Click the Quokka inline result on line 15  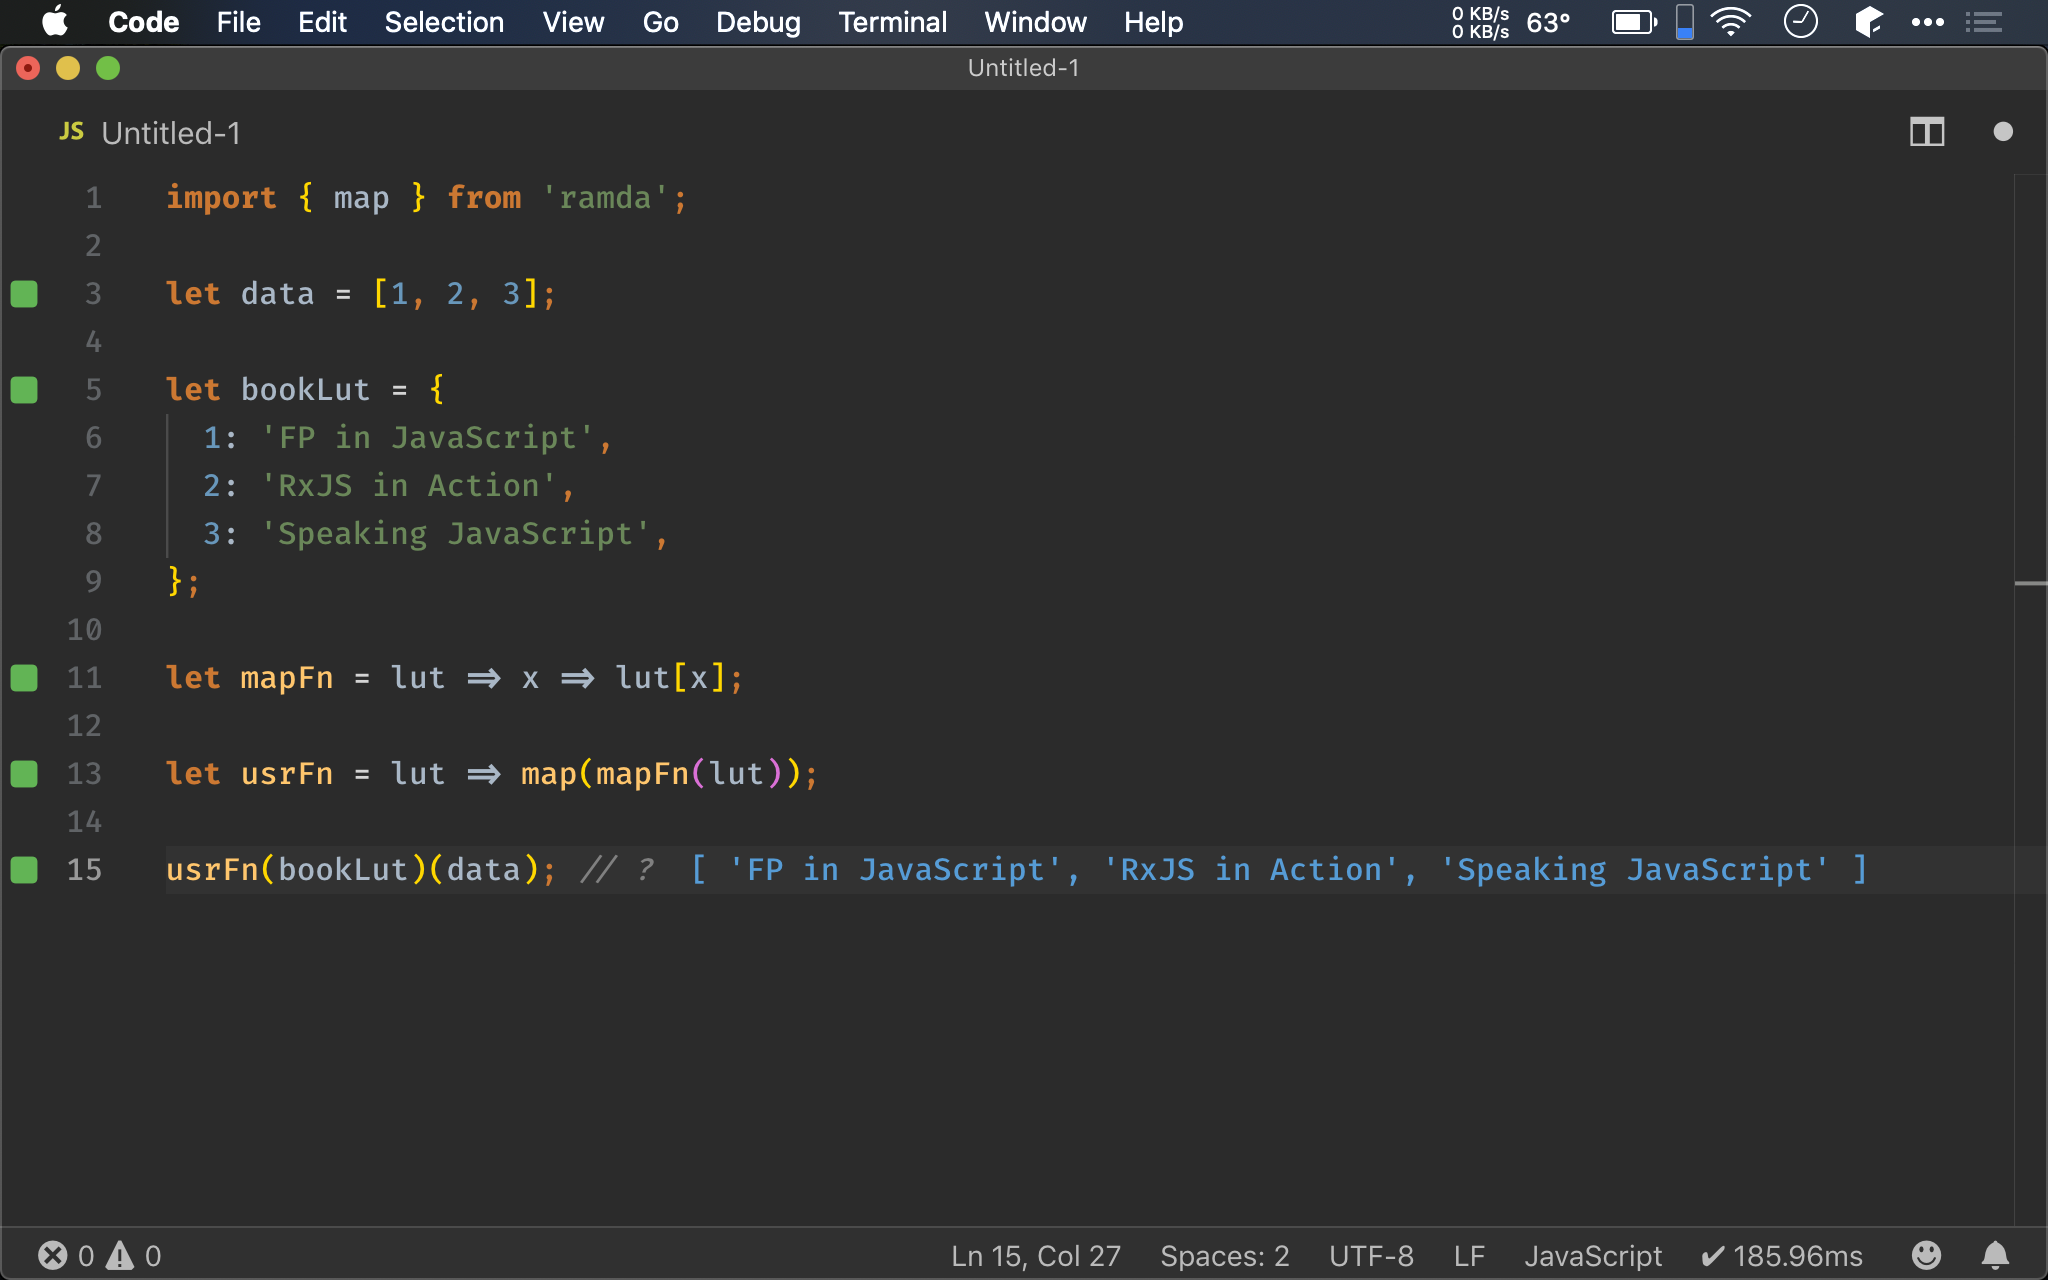[x=1279, y=870]
